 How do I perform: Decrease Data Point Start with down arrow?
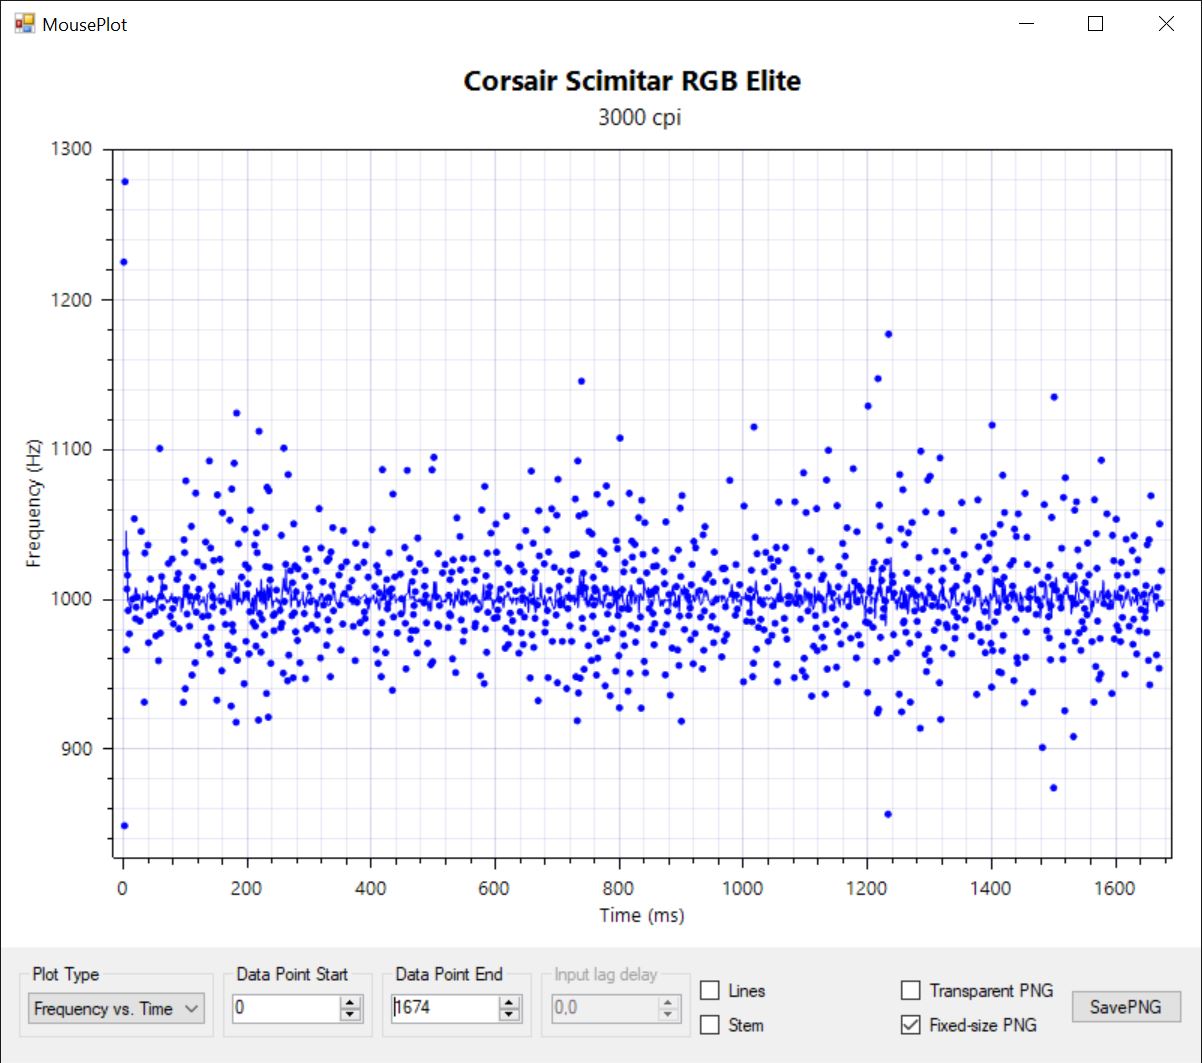click(x=350, y=1016)
